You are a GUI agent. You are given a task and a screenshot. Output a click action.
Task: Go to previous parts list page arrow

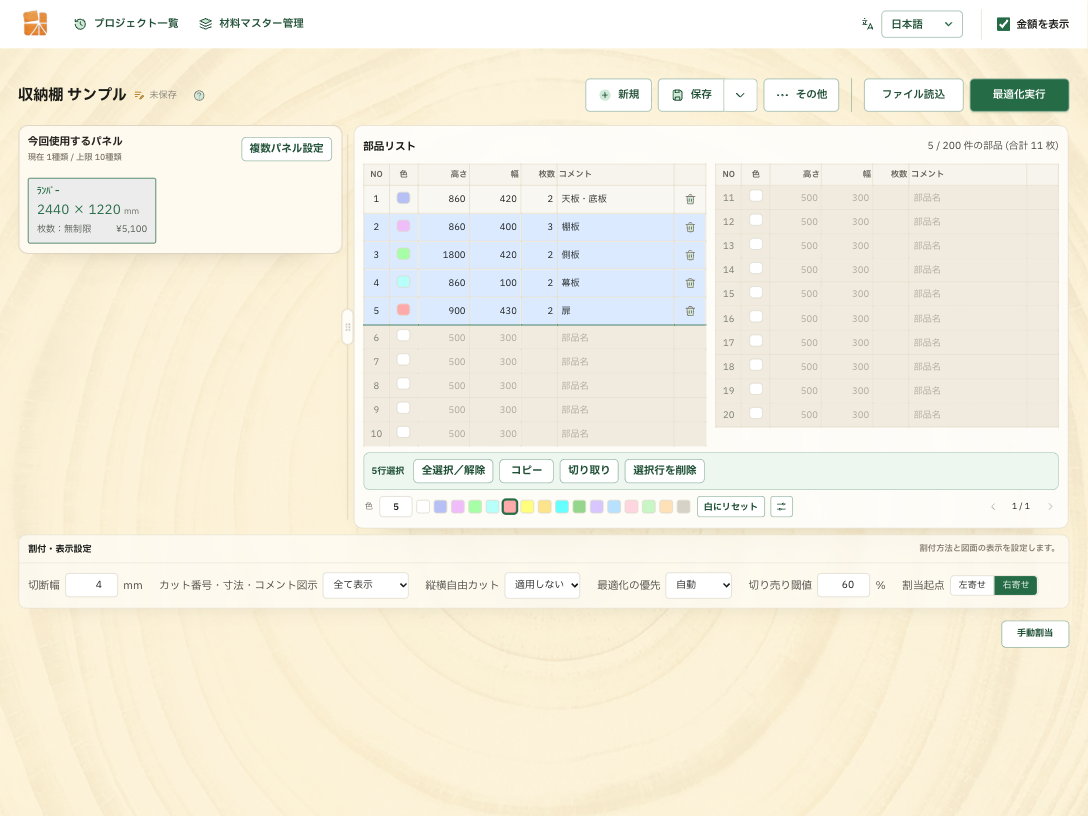click(x=993, y=507)
